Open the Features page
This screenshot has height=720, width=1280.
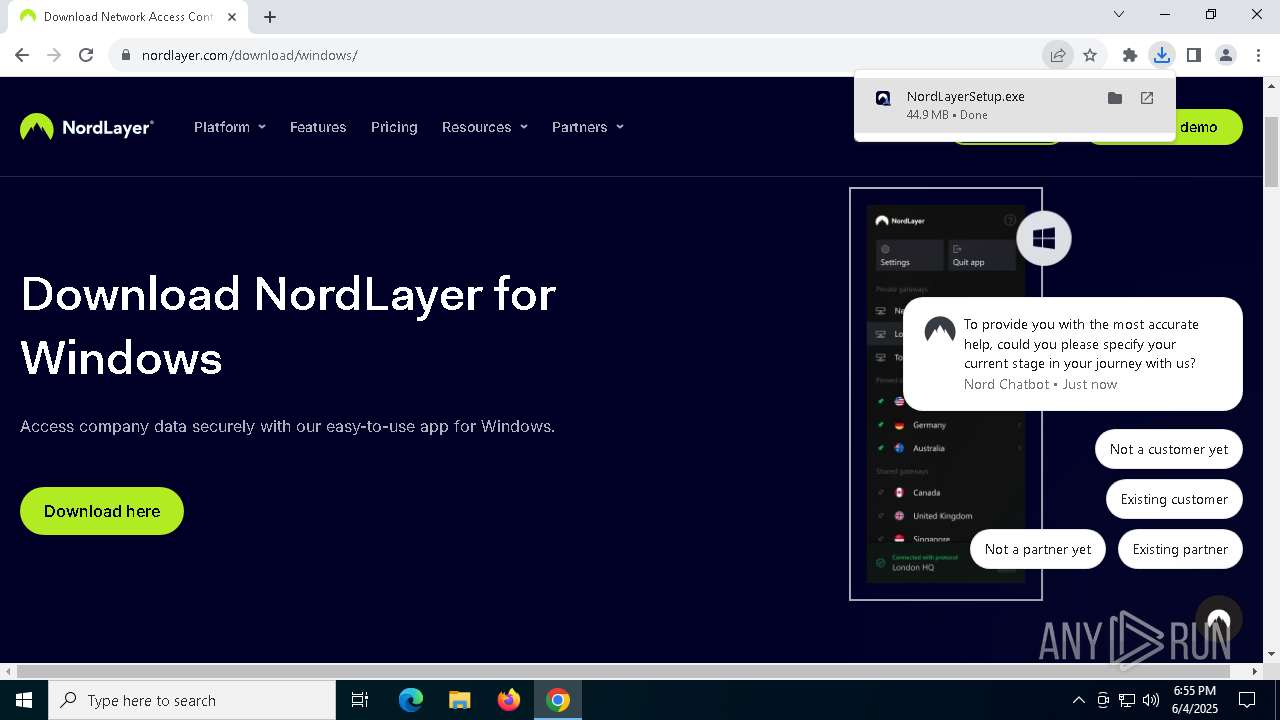[318, 127]
